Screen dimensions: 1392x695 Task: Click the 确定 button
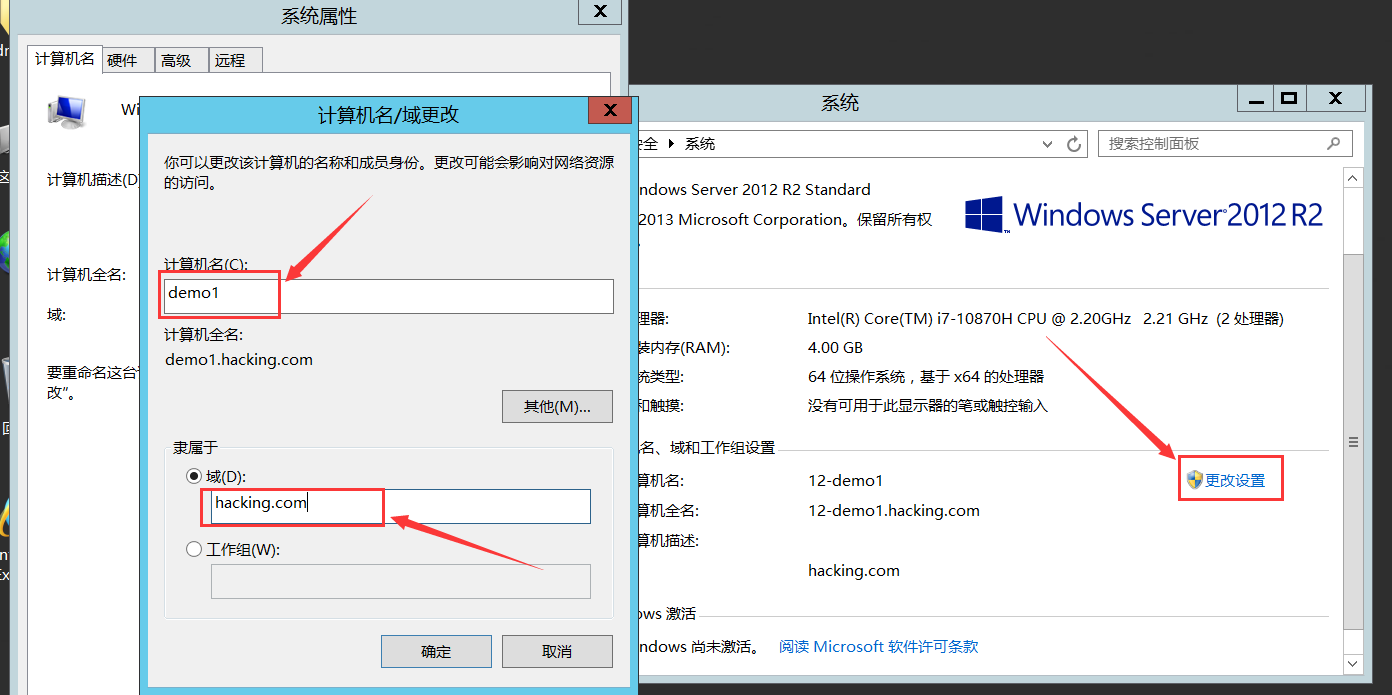click(436, 651)
